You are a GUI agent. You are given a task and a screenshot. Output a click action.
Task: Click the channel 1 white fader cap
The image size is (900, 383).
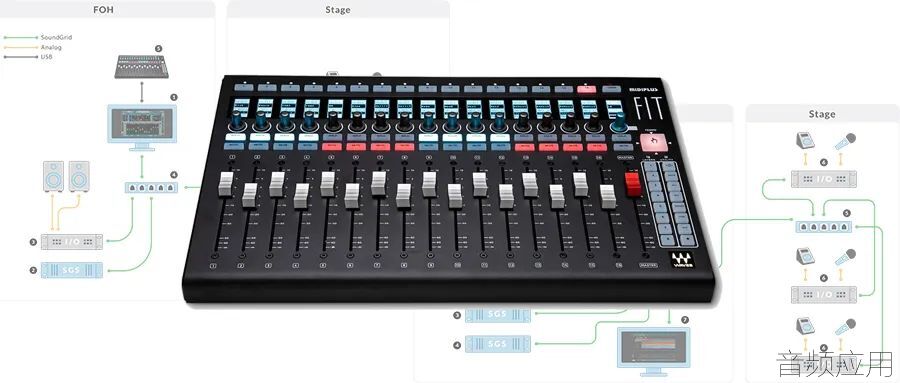(x=226, y=184)
